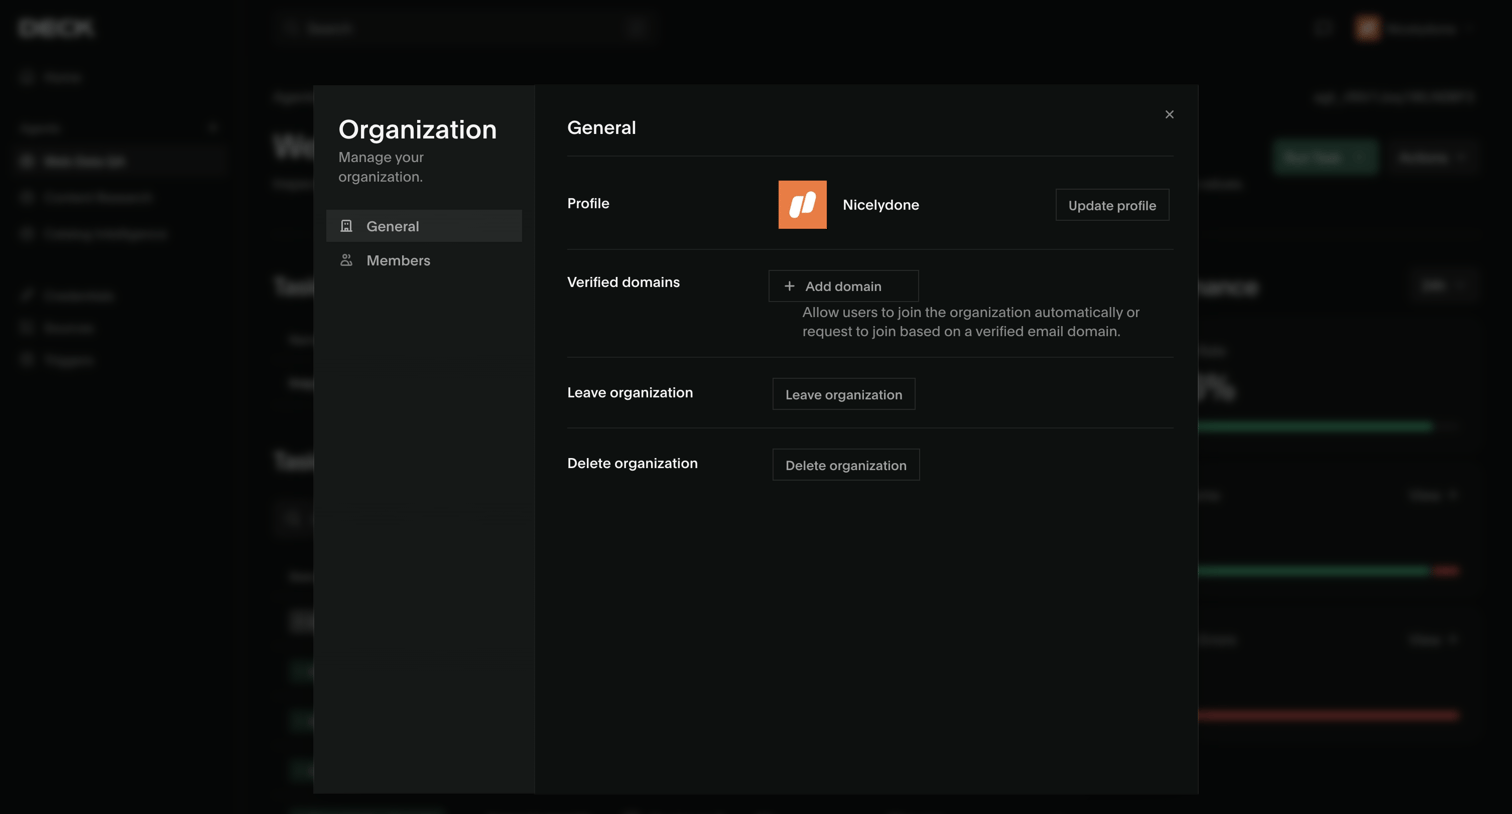Open Catalog Intelligence in the sidebar
This screenshot has width=1512, height=814.
click(x=105, y=234)
